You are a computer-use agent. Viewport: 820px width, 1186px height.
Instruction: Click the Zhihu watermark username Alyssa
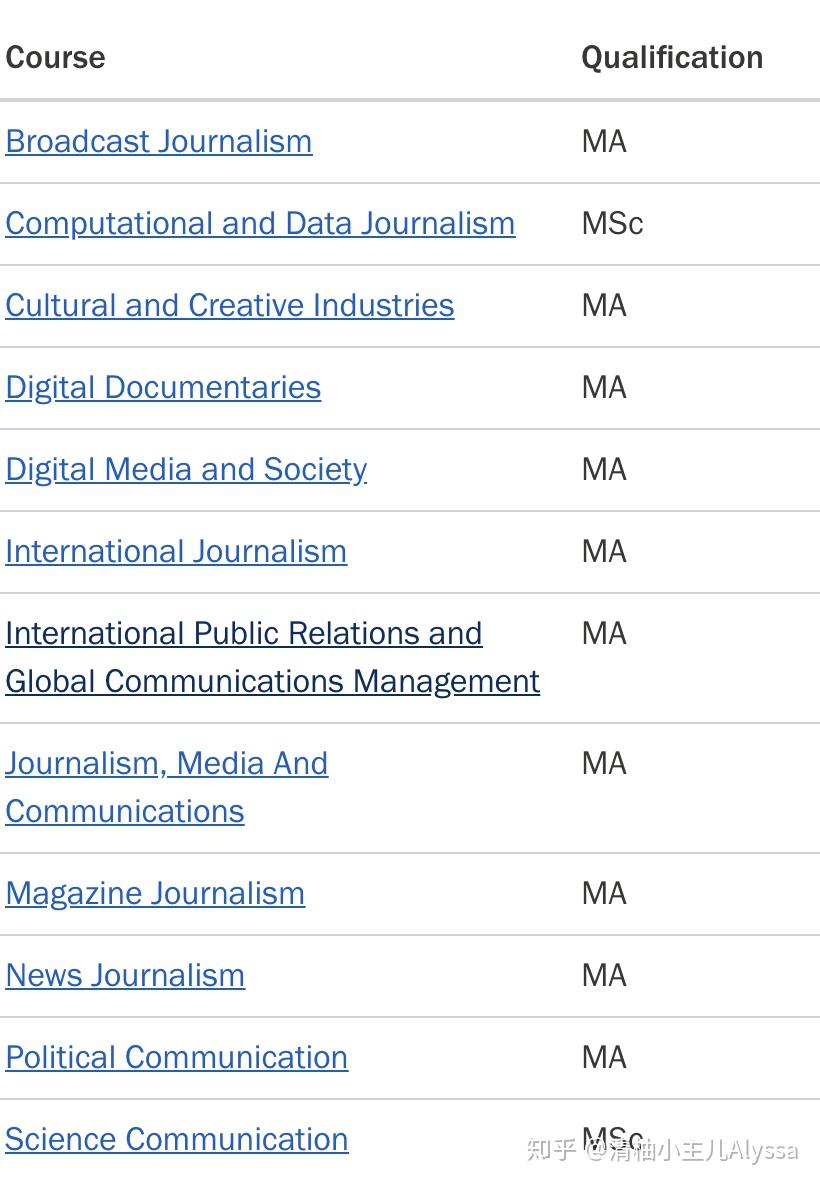coord(763,1150)
